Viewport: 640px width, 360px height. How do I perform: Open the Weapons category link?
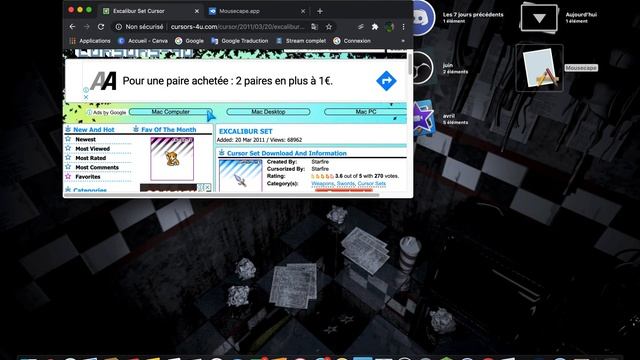[x=322, y=184]
